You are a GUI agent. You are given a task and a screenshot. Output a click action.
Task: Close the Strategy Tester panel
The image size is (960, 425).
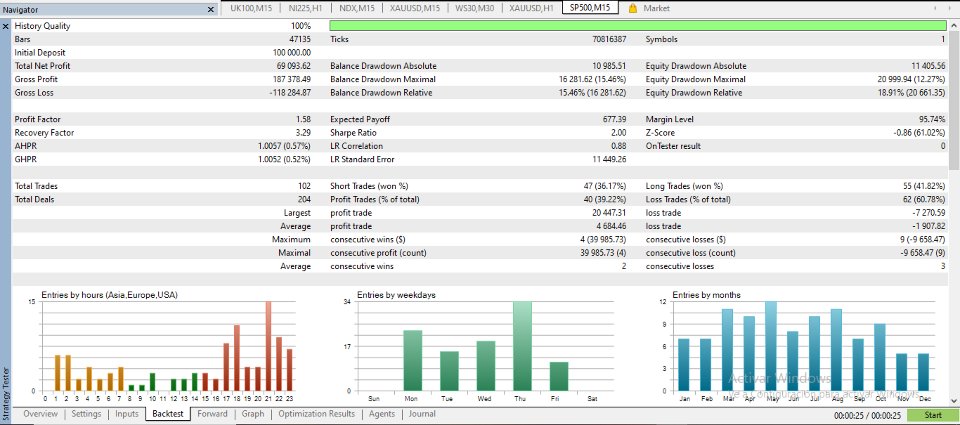point(6,26)
